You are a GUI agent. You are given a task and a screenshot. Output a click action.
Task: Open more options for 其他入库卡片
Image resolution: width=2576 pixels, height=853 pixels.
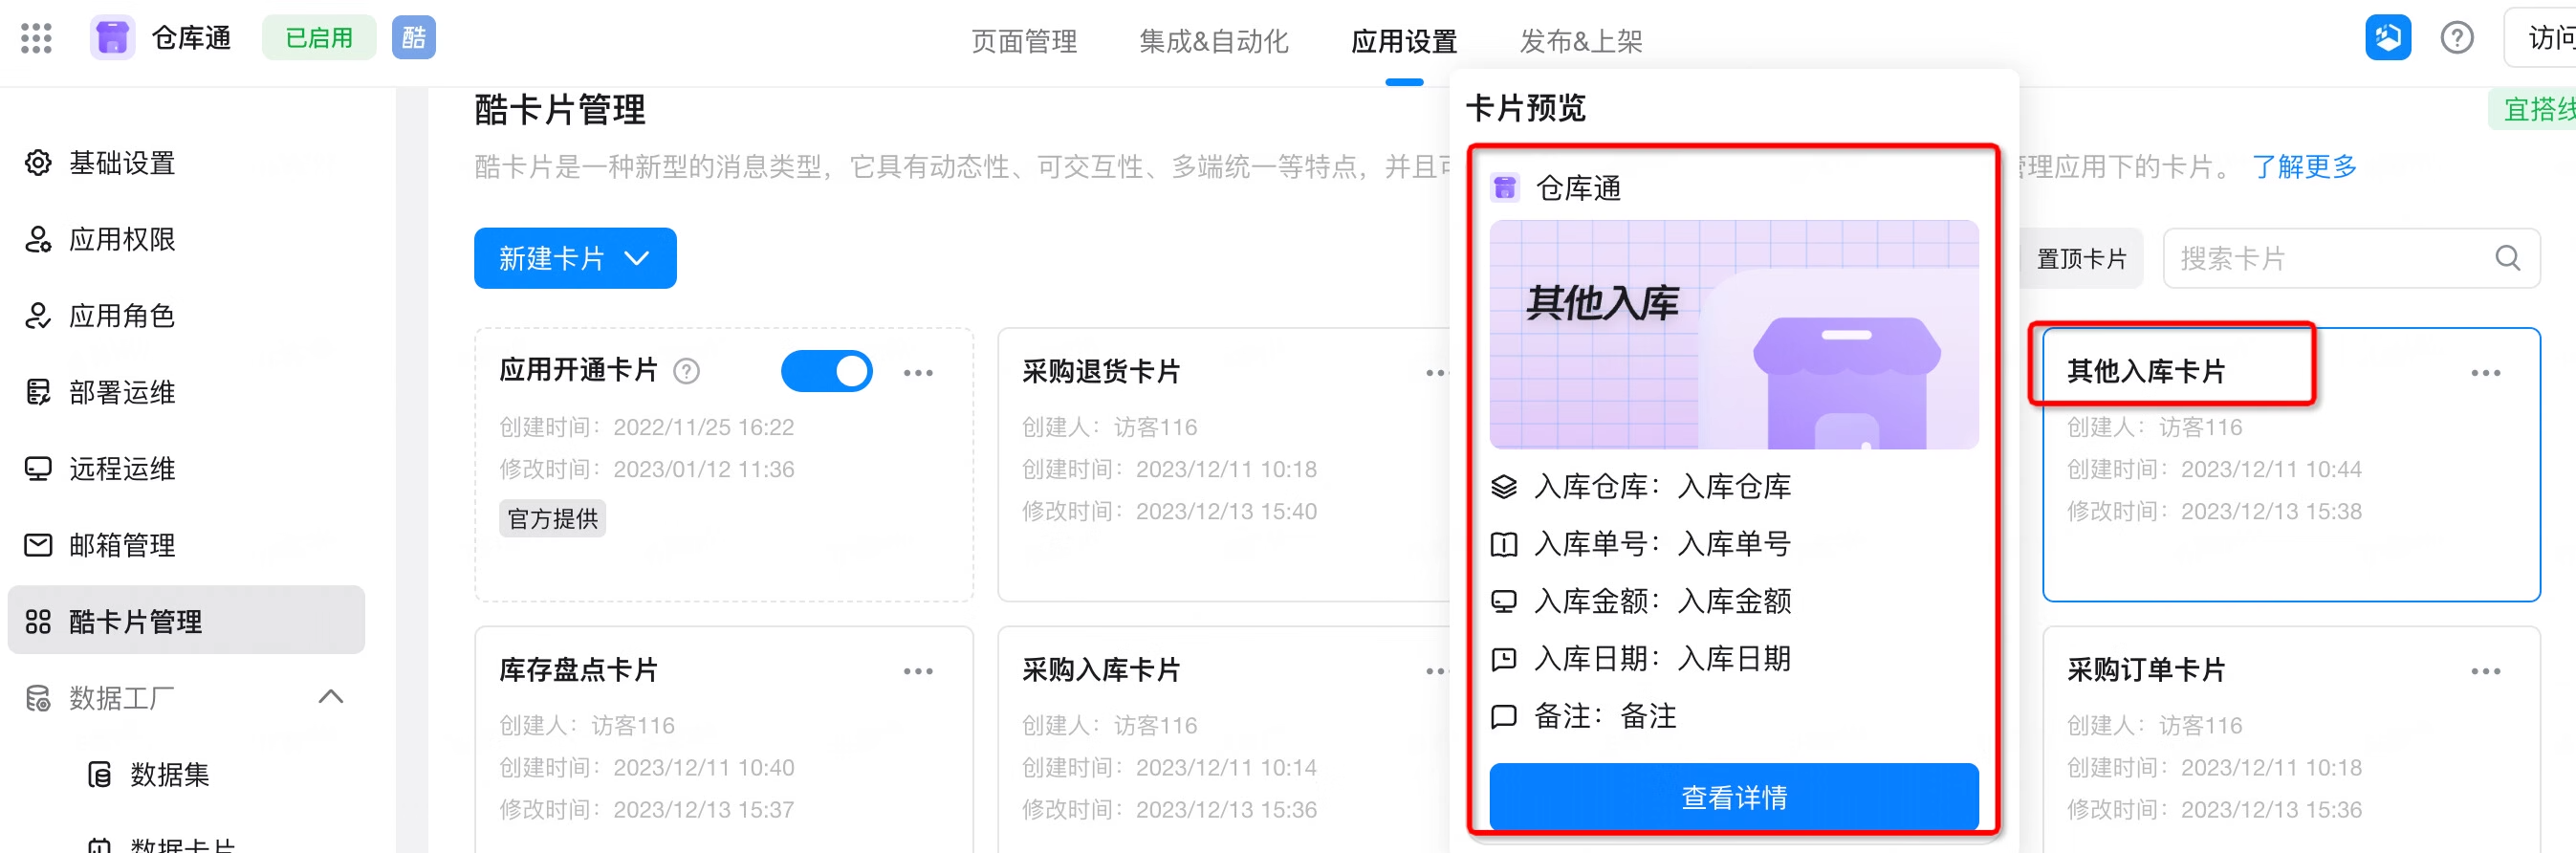click(x=2485, y=373)
